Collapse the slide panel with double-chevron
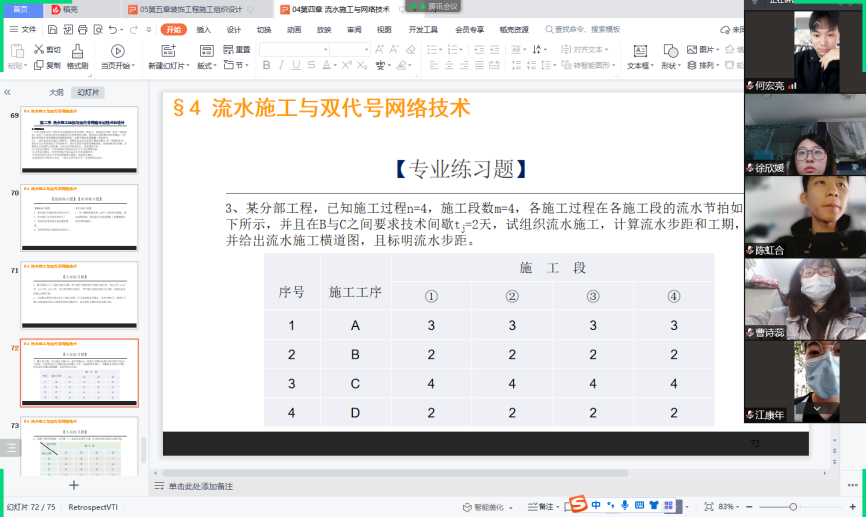 [8, 92]
